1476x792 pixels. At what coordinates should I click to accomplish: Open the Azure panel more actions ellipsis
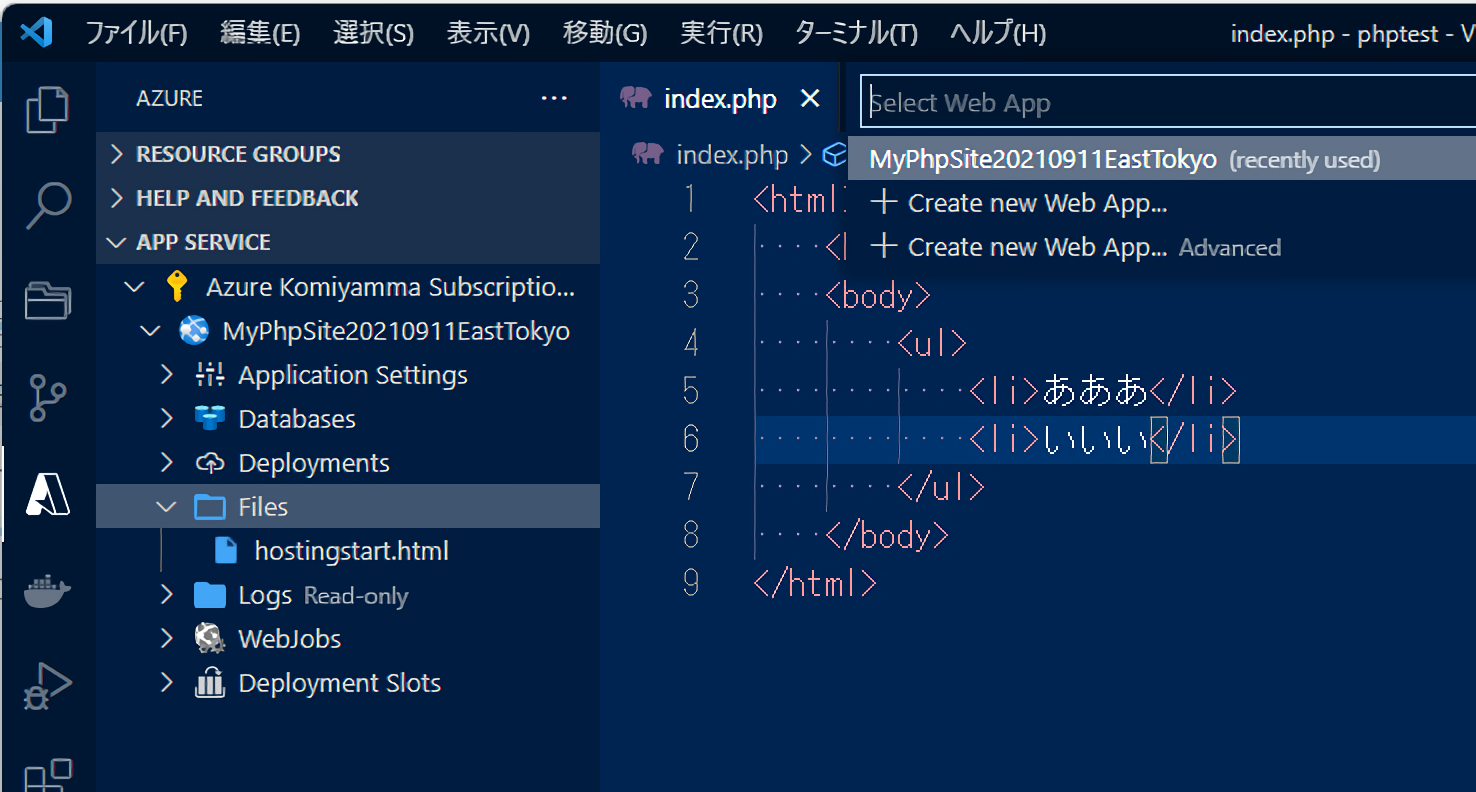[x=554, y=98]
